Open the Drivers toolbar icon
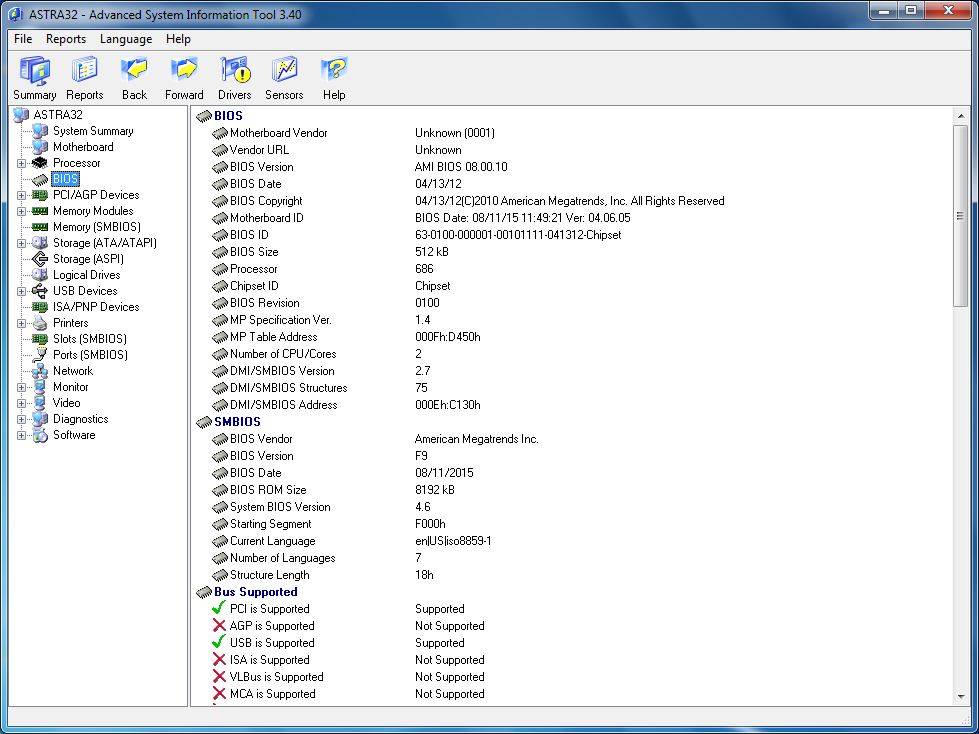The height and width of the screenshot is (734, 979). [235, 71]
